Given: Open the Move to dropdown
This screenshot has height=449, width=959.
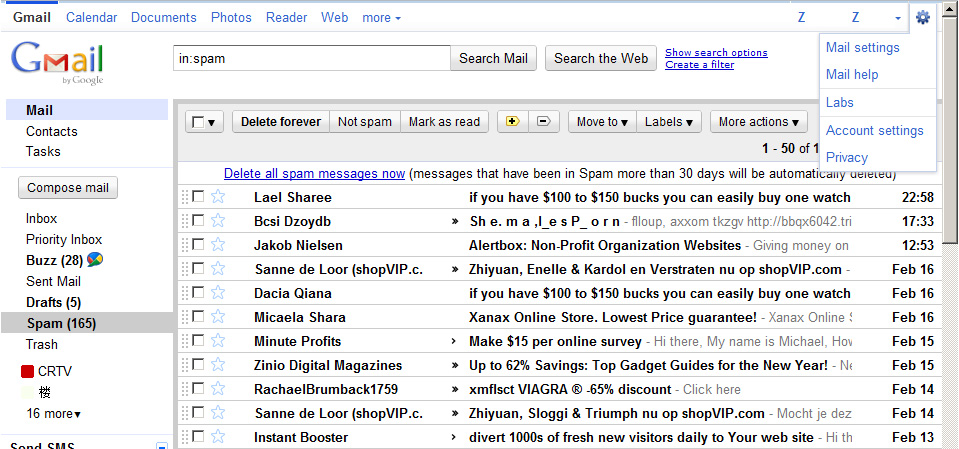Looking at the screenshot, I should coord(602,122).
